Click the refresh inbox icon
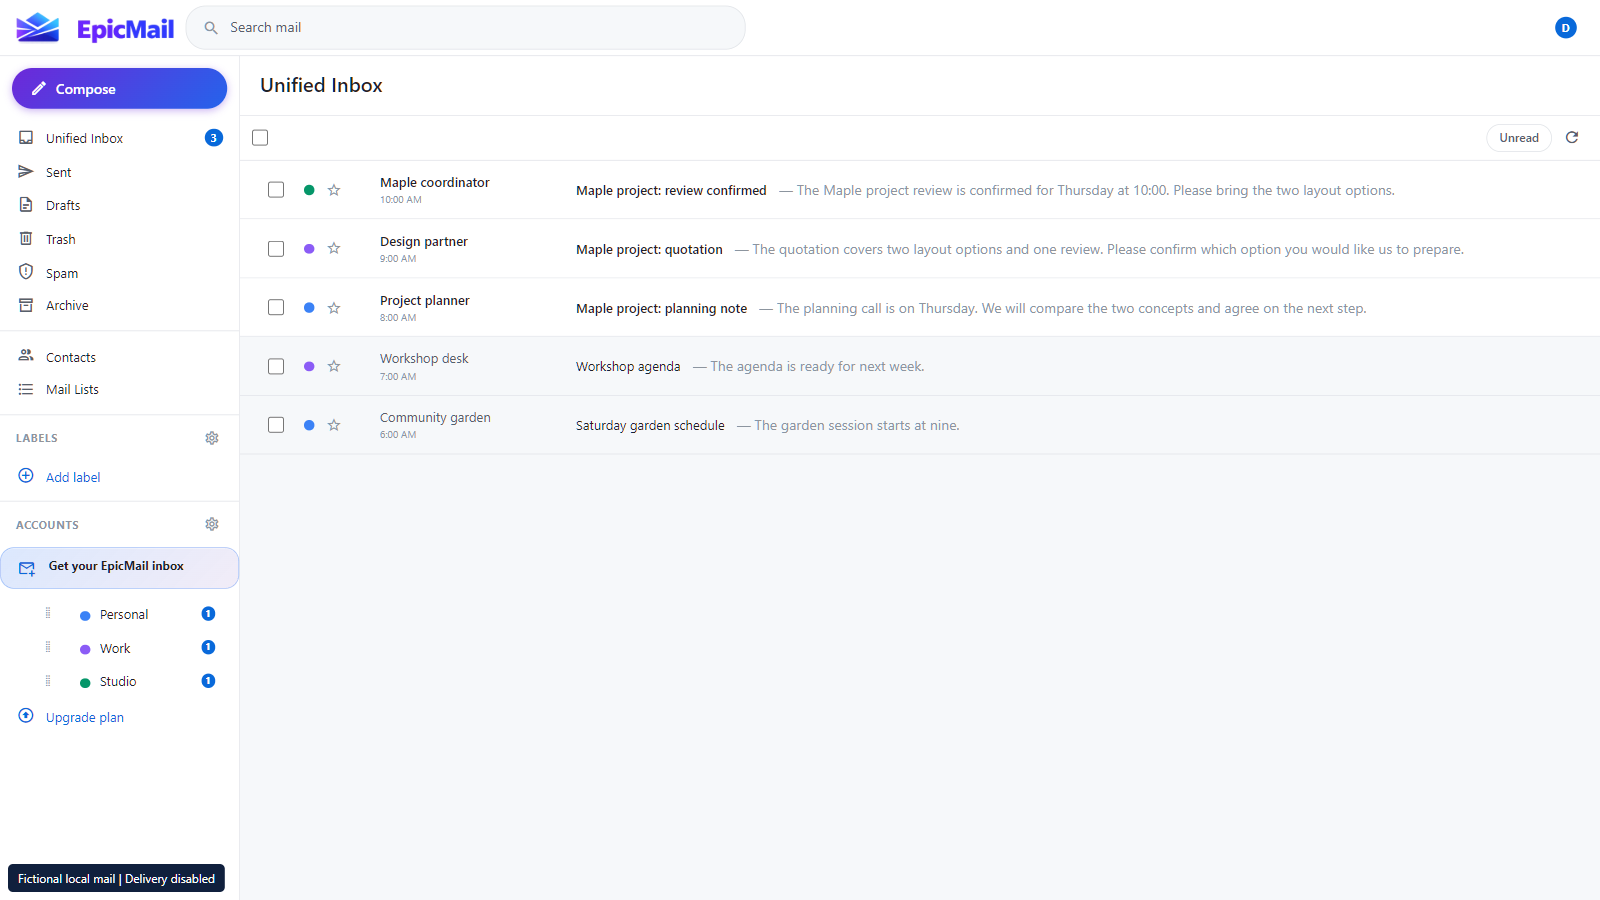 (x=1572, y=138)
